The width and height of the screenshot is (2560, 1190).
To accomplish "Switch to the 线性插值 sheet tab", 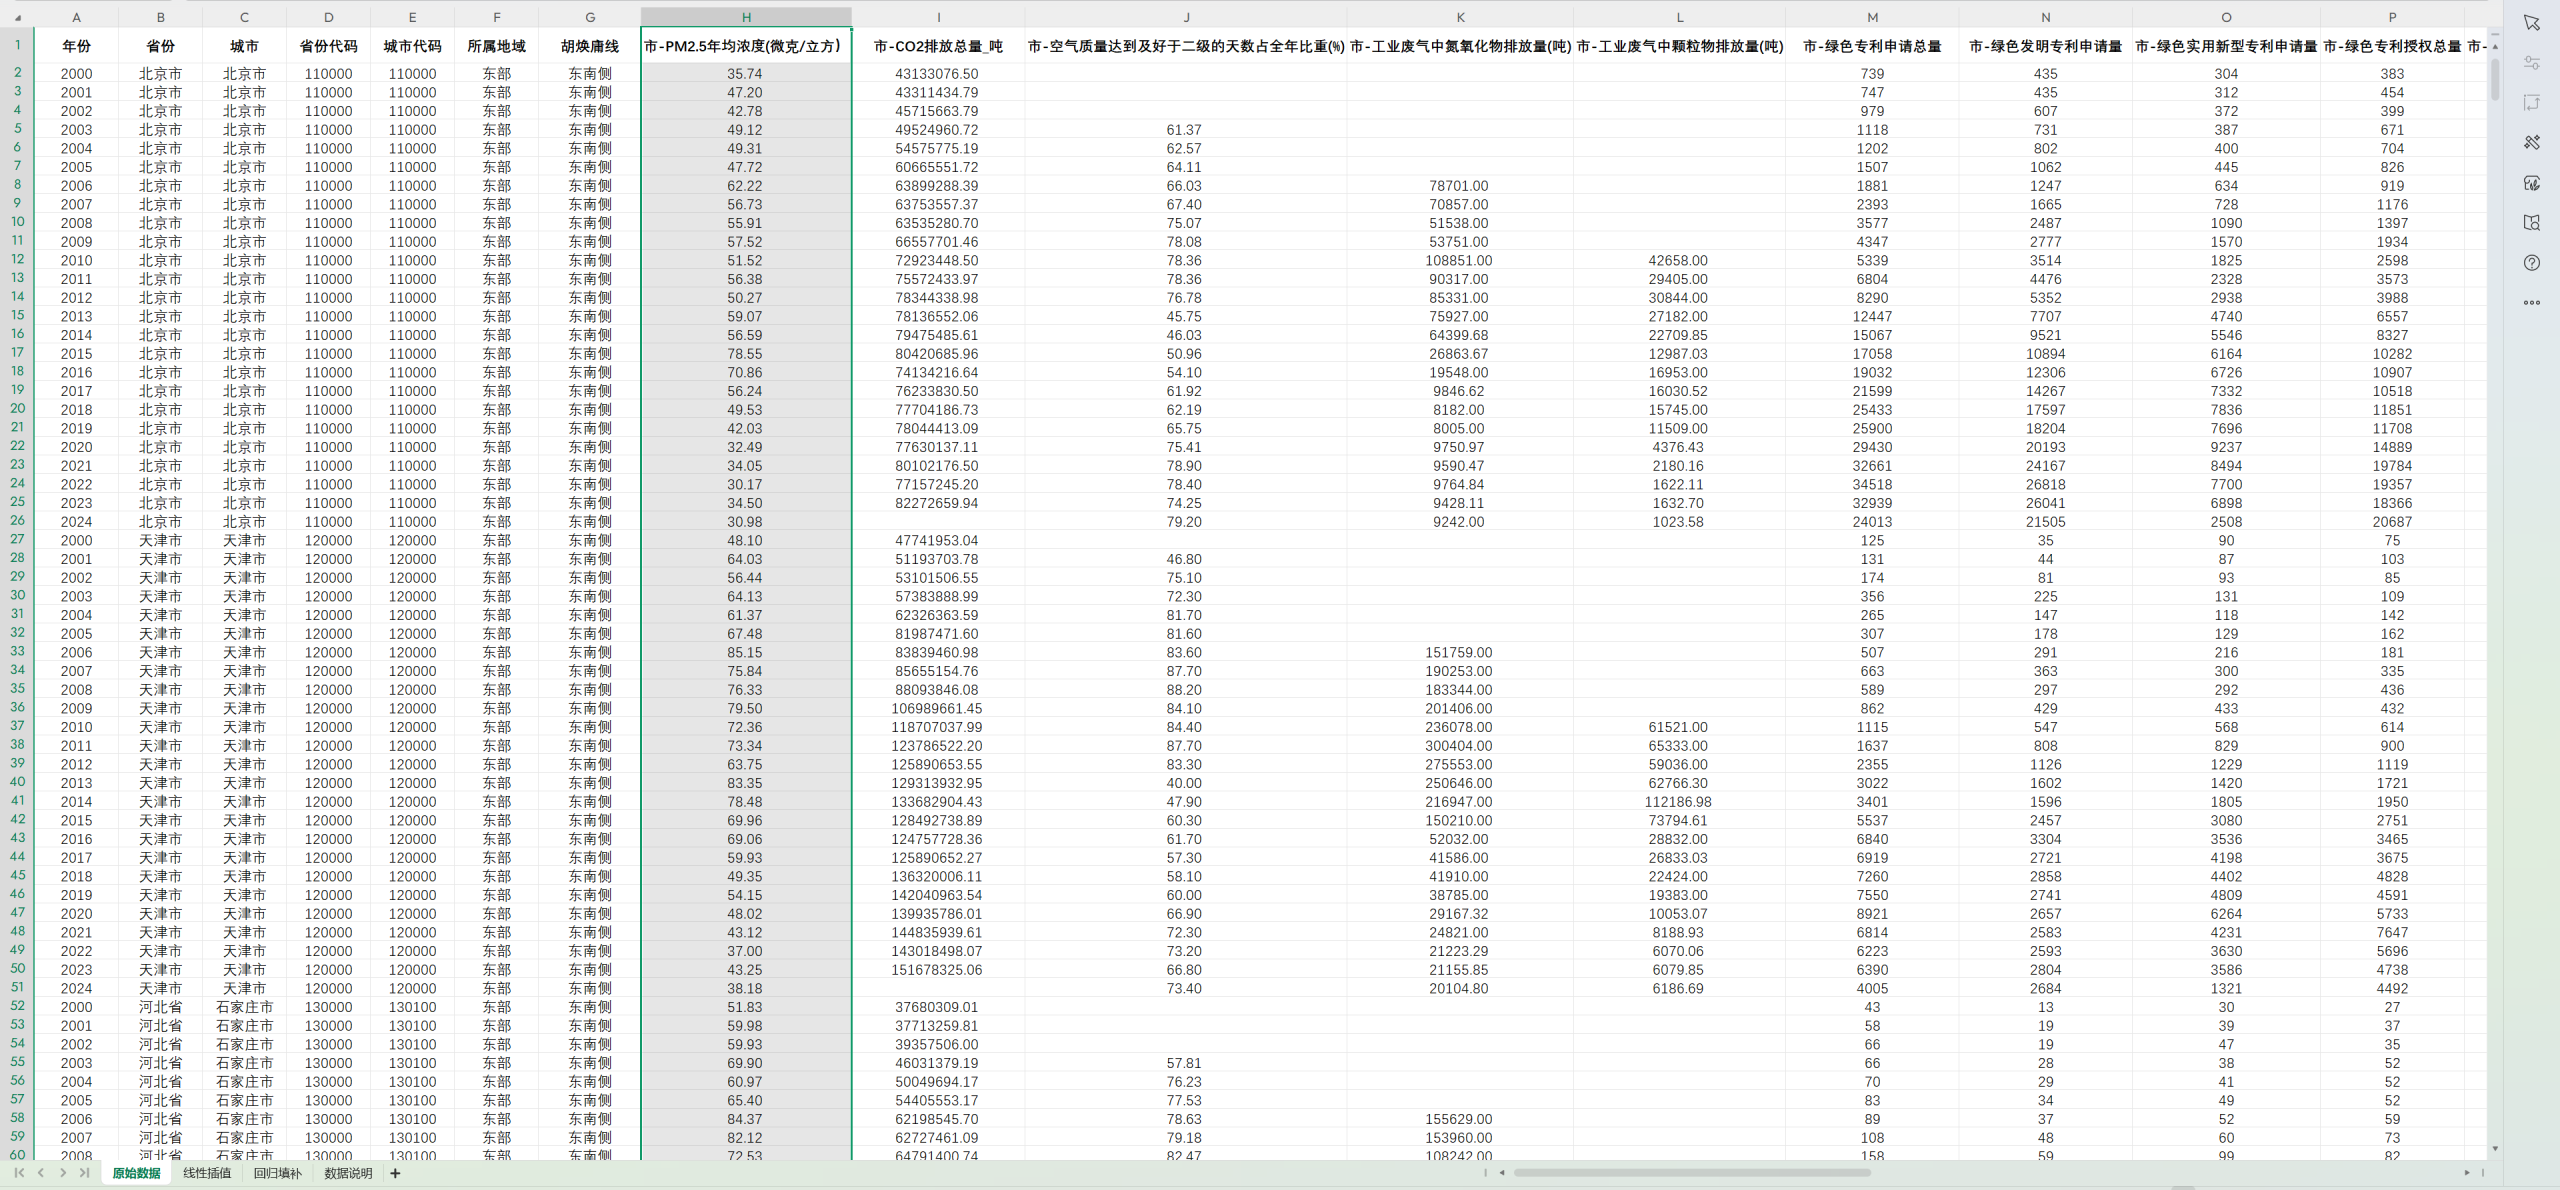I will 207,1173.
